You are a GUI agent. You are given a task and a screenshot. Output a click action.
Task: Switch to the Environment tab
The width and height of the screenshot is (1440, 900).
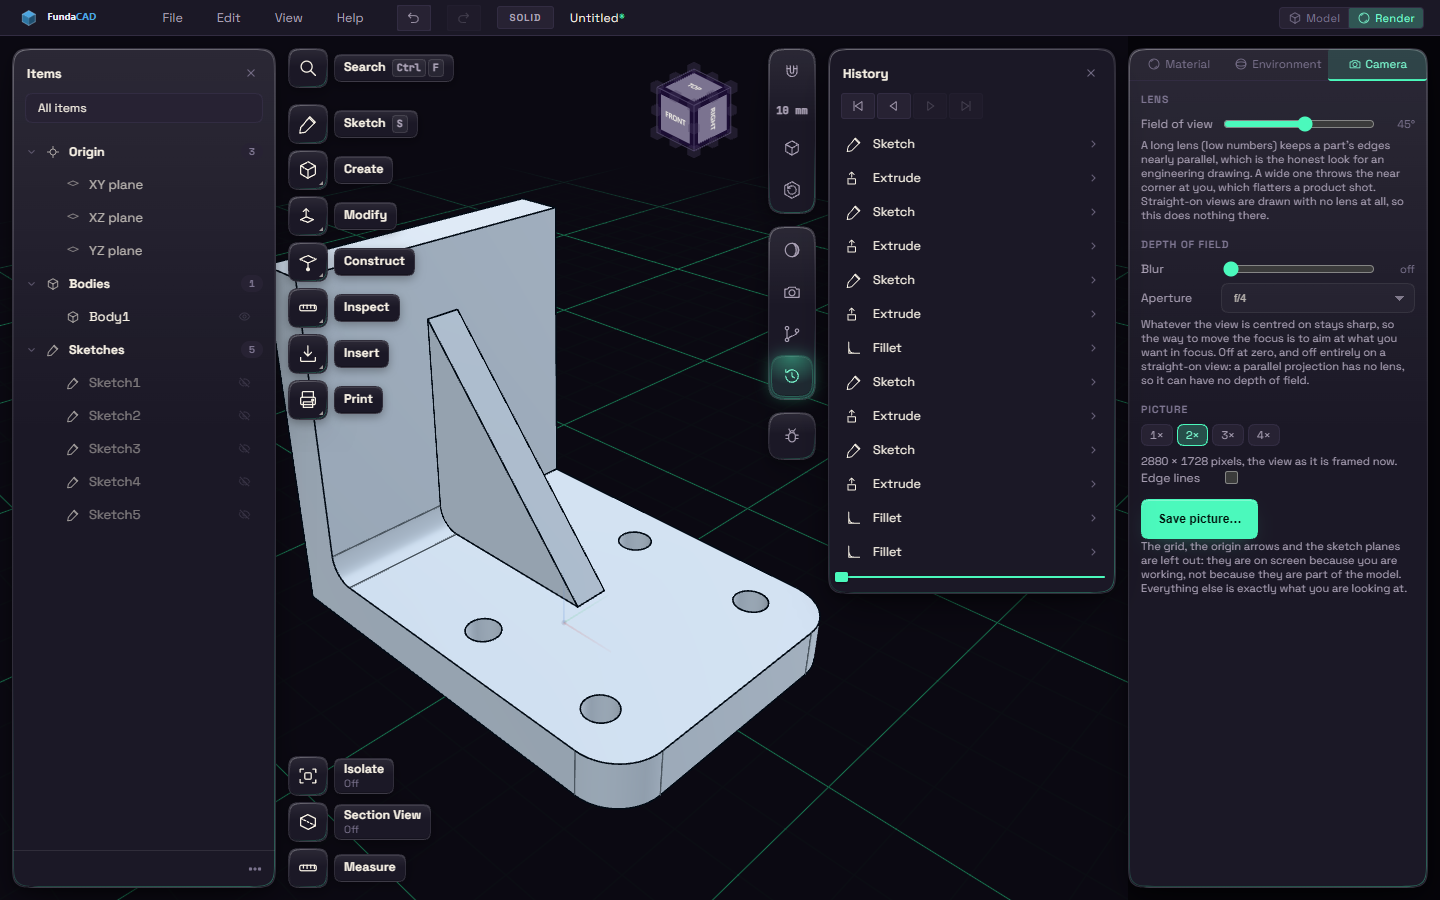click(x=1278, y=64)
